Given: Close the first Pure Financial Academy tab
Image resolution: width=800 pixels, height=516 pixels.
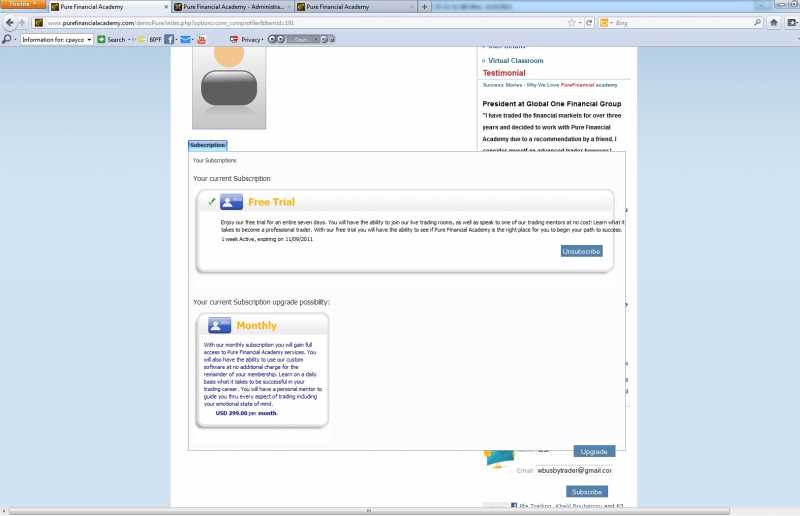Looking at the screenshot, I should click(166, 7).
